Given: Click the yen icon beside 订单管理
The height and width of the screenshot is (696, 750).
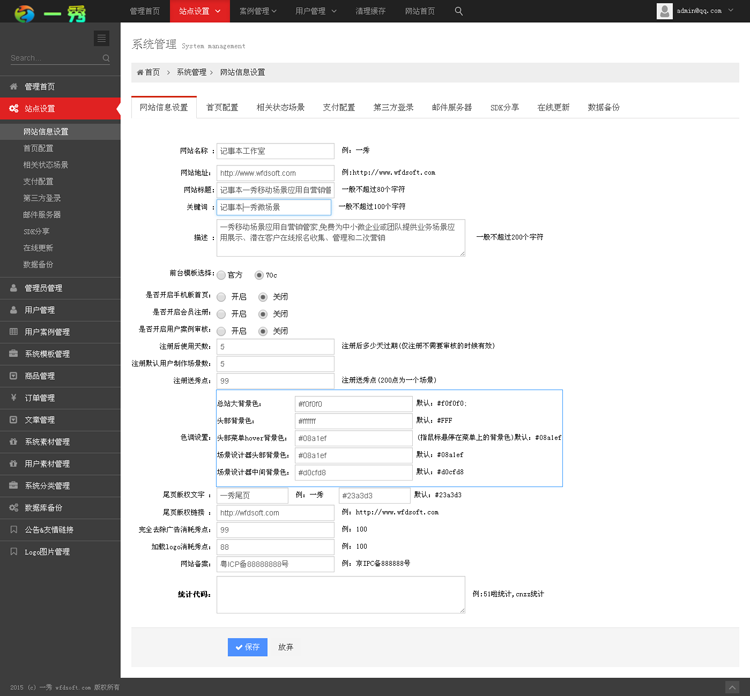Looking at the screenshot, I should (13, 398).
